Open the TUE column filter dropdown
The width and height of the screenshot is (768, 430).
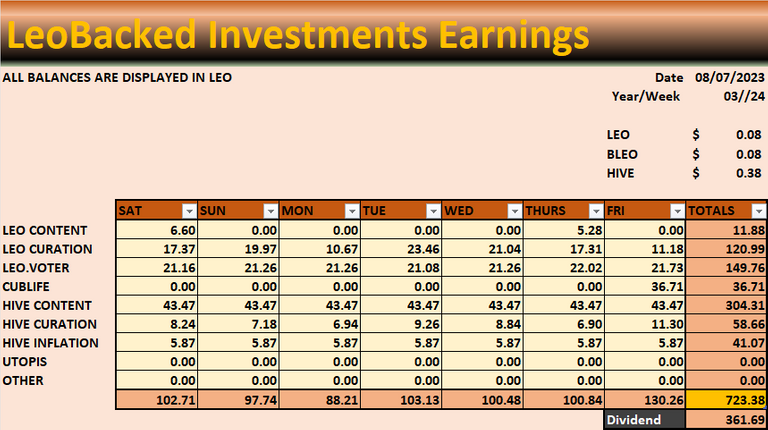coord(433,211)
